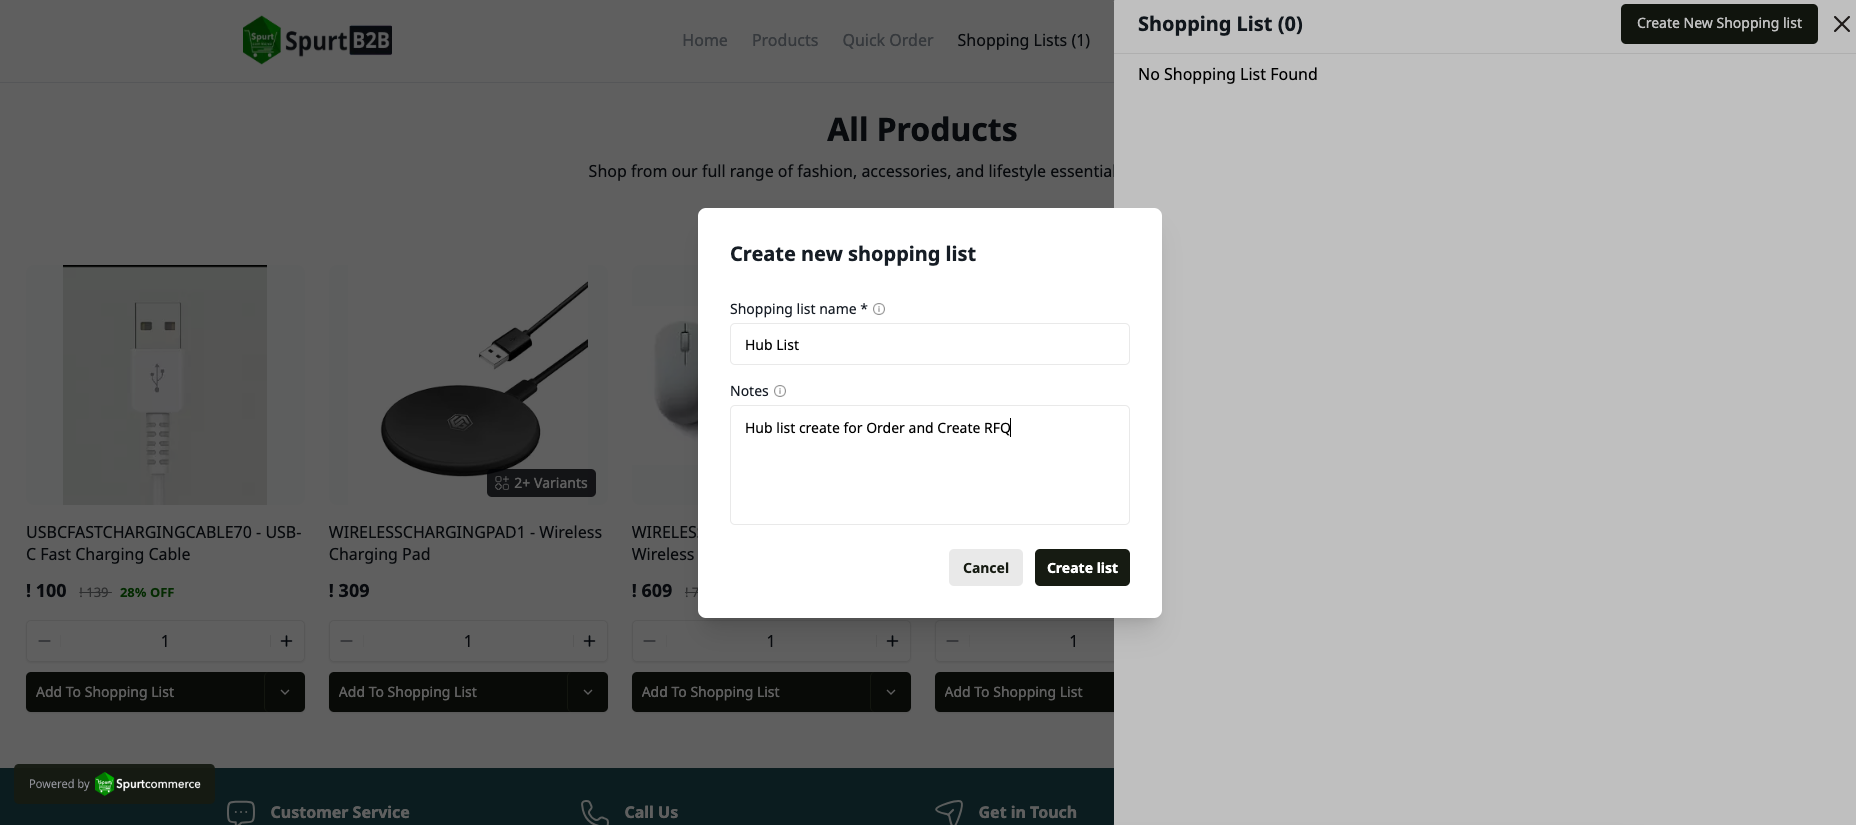Expand Add To Shopping List dropdown for USB-C cable
The height and width of the screenshot is (825, 1856).
click(x=285, y=692)
